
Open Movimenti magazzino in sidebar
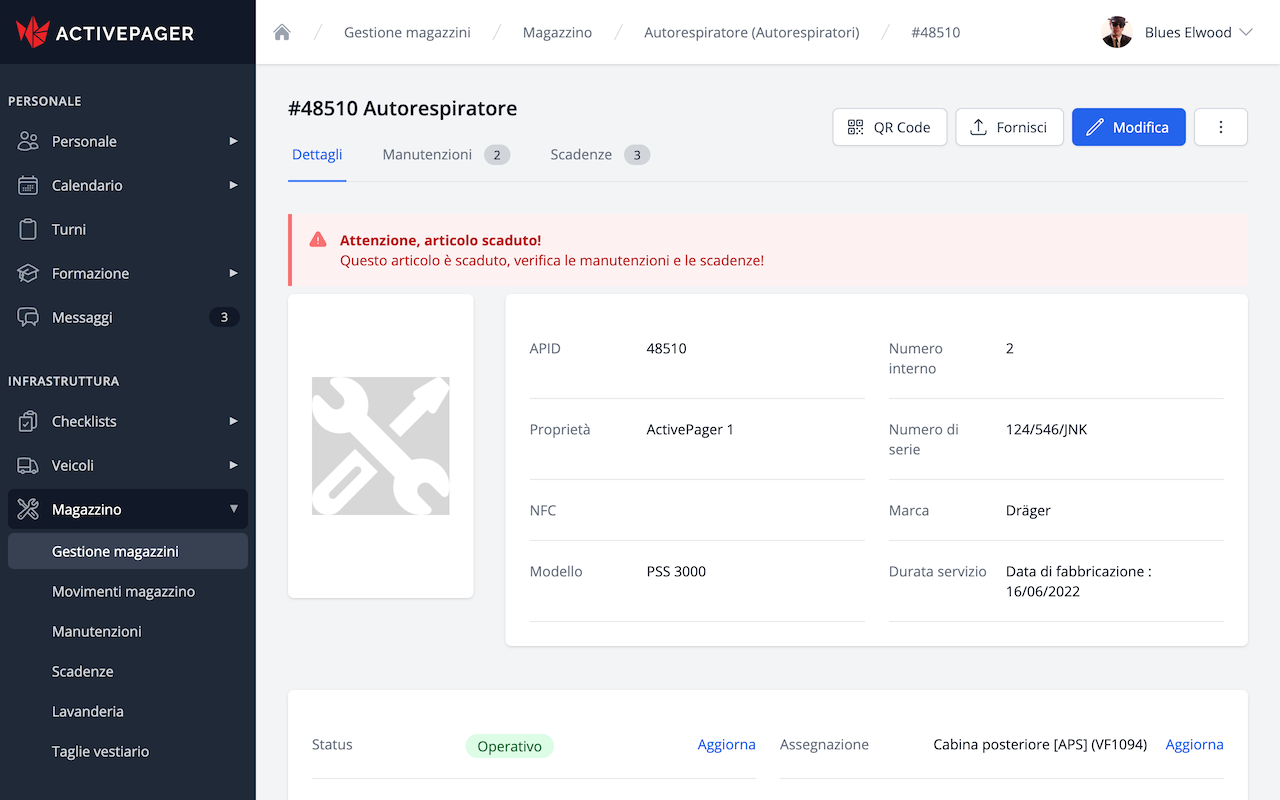click(123, 591)
